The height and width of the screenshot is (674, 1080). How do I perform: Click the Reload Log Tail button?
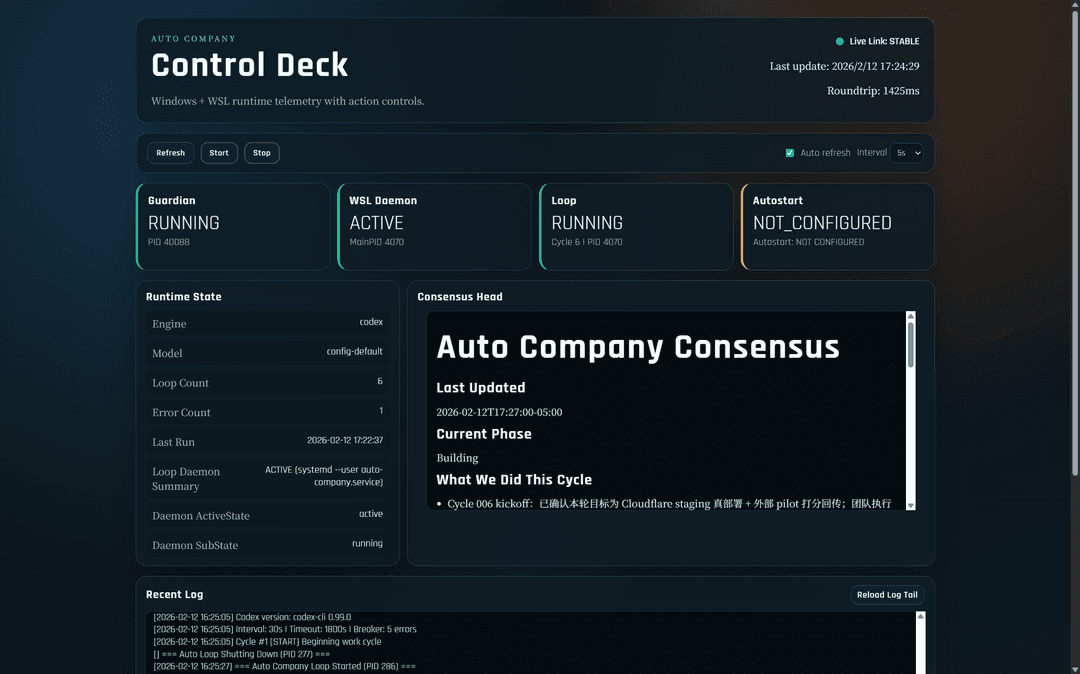pyautogui.click(x=887, y=595)
